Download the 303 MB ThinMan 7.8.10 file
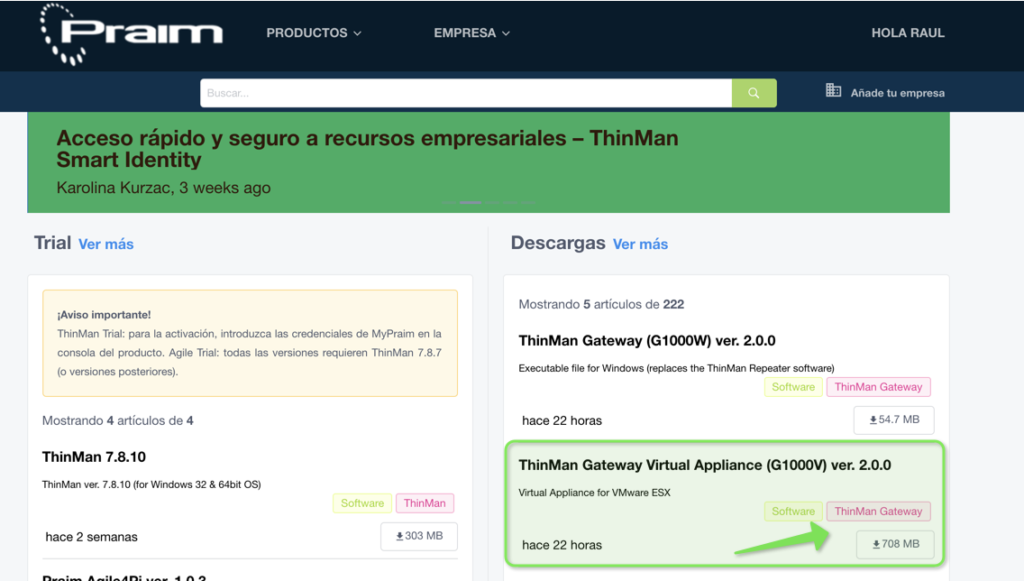The image size is (1024, 581). (419, 536)
